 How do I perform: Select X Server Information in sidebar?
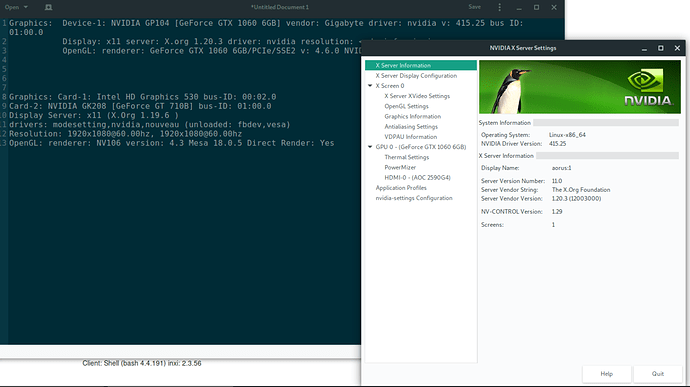[421, 65]
